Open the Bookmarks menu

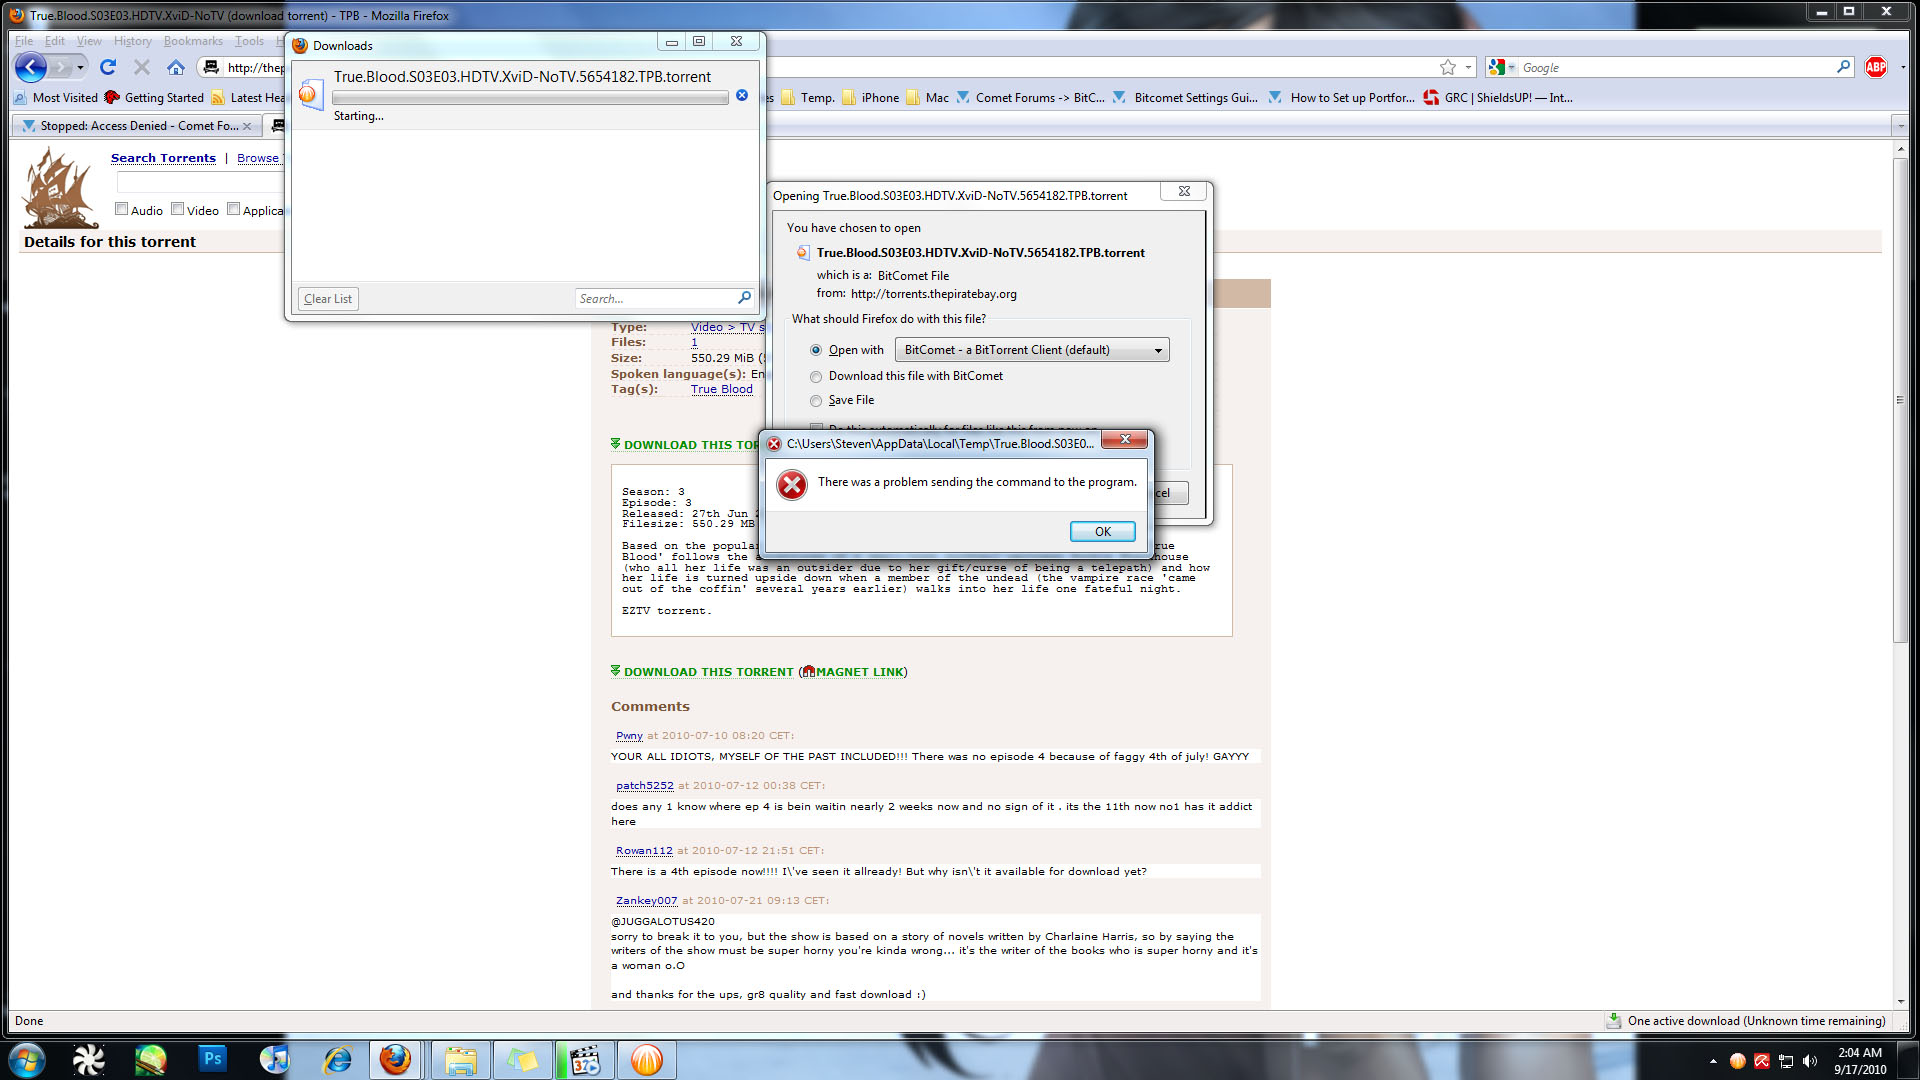pos(193,41)
